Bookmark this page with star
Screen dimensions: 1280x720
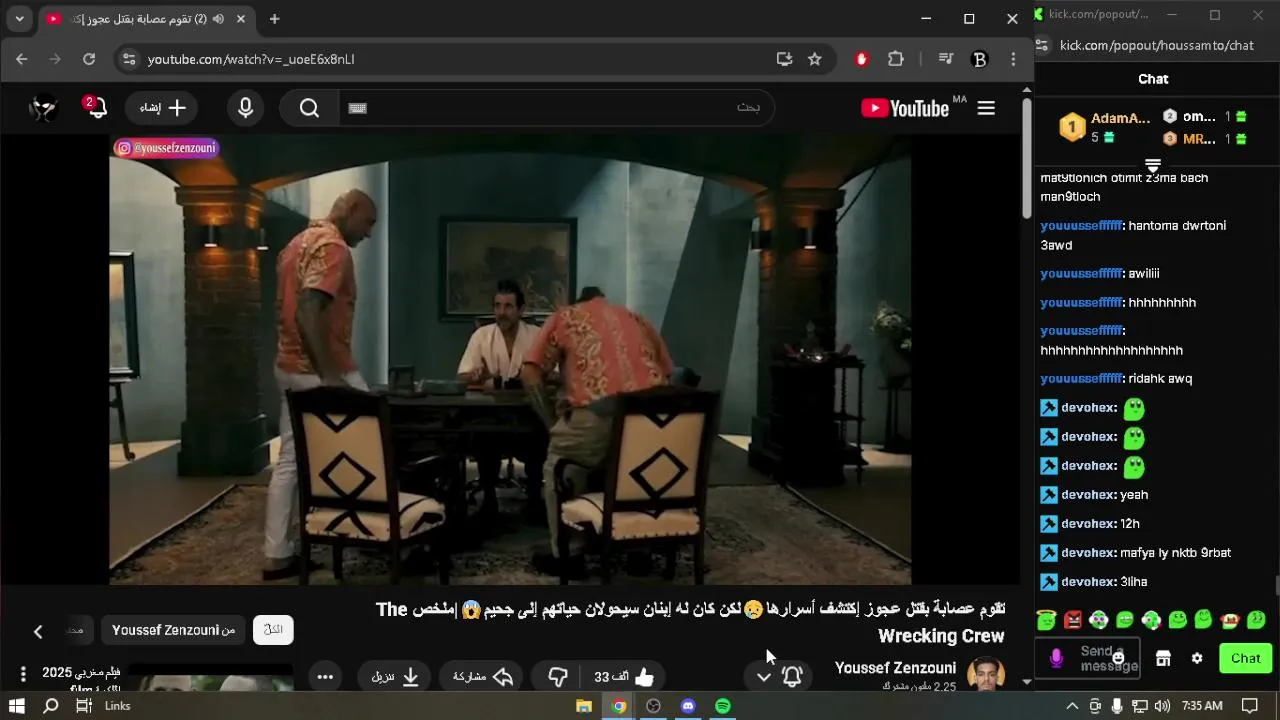click(815, 59)
